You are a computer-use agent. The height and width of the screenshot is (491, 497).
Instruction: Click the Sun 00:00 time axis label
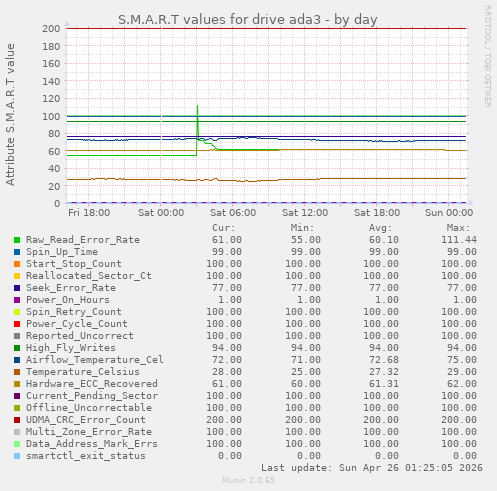click(449, 213)
